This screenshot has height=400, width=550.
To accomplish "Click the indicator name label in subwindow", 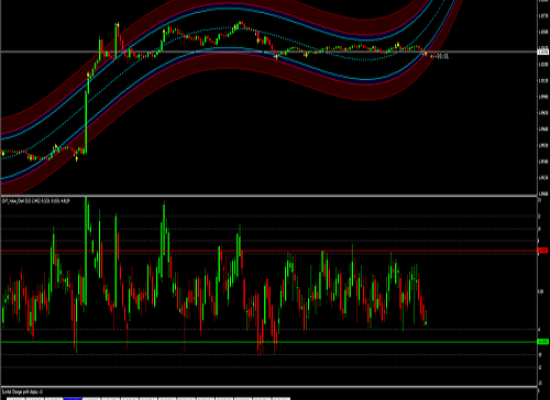I will point(35,201).
